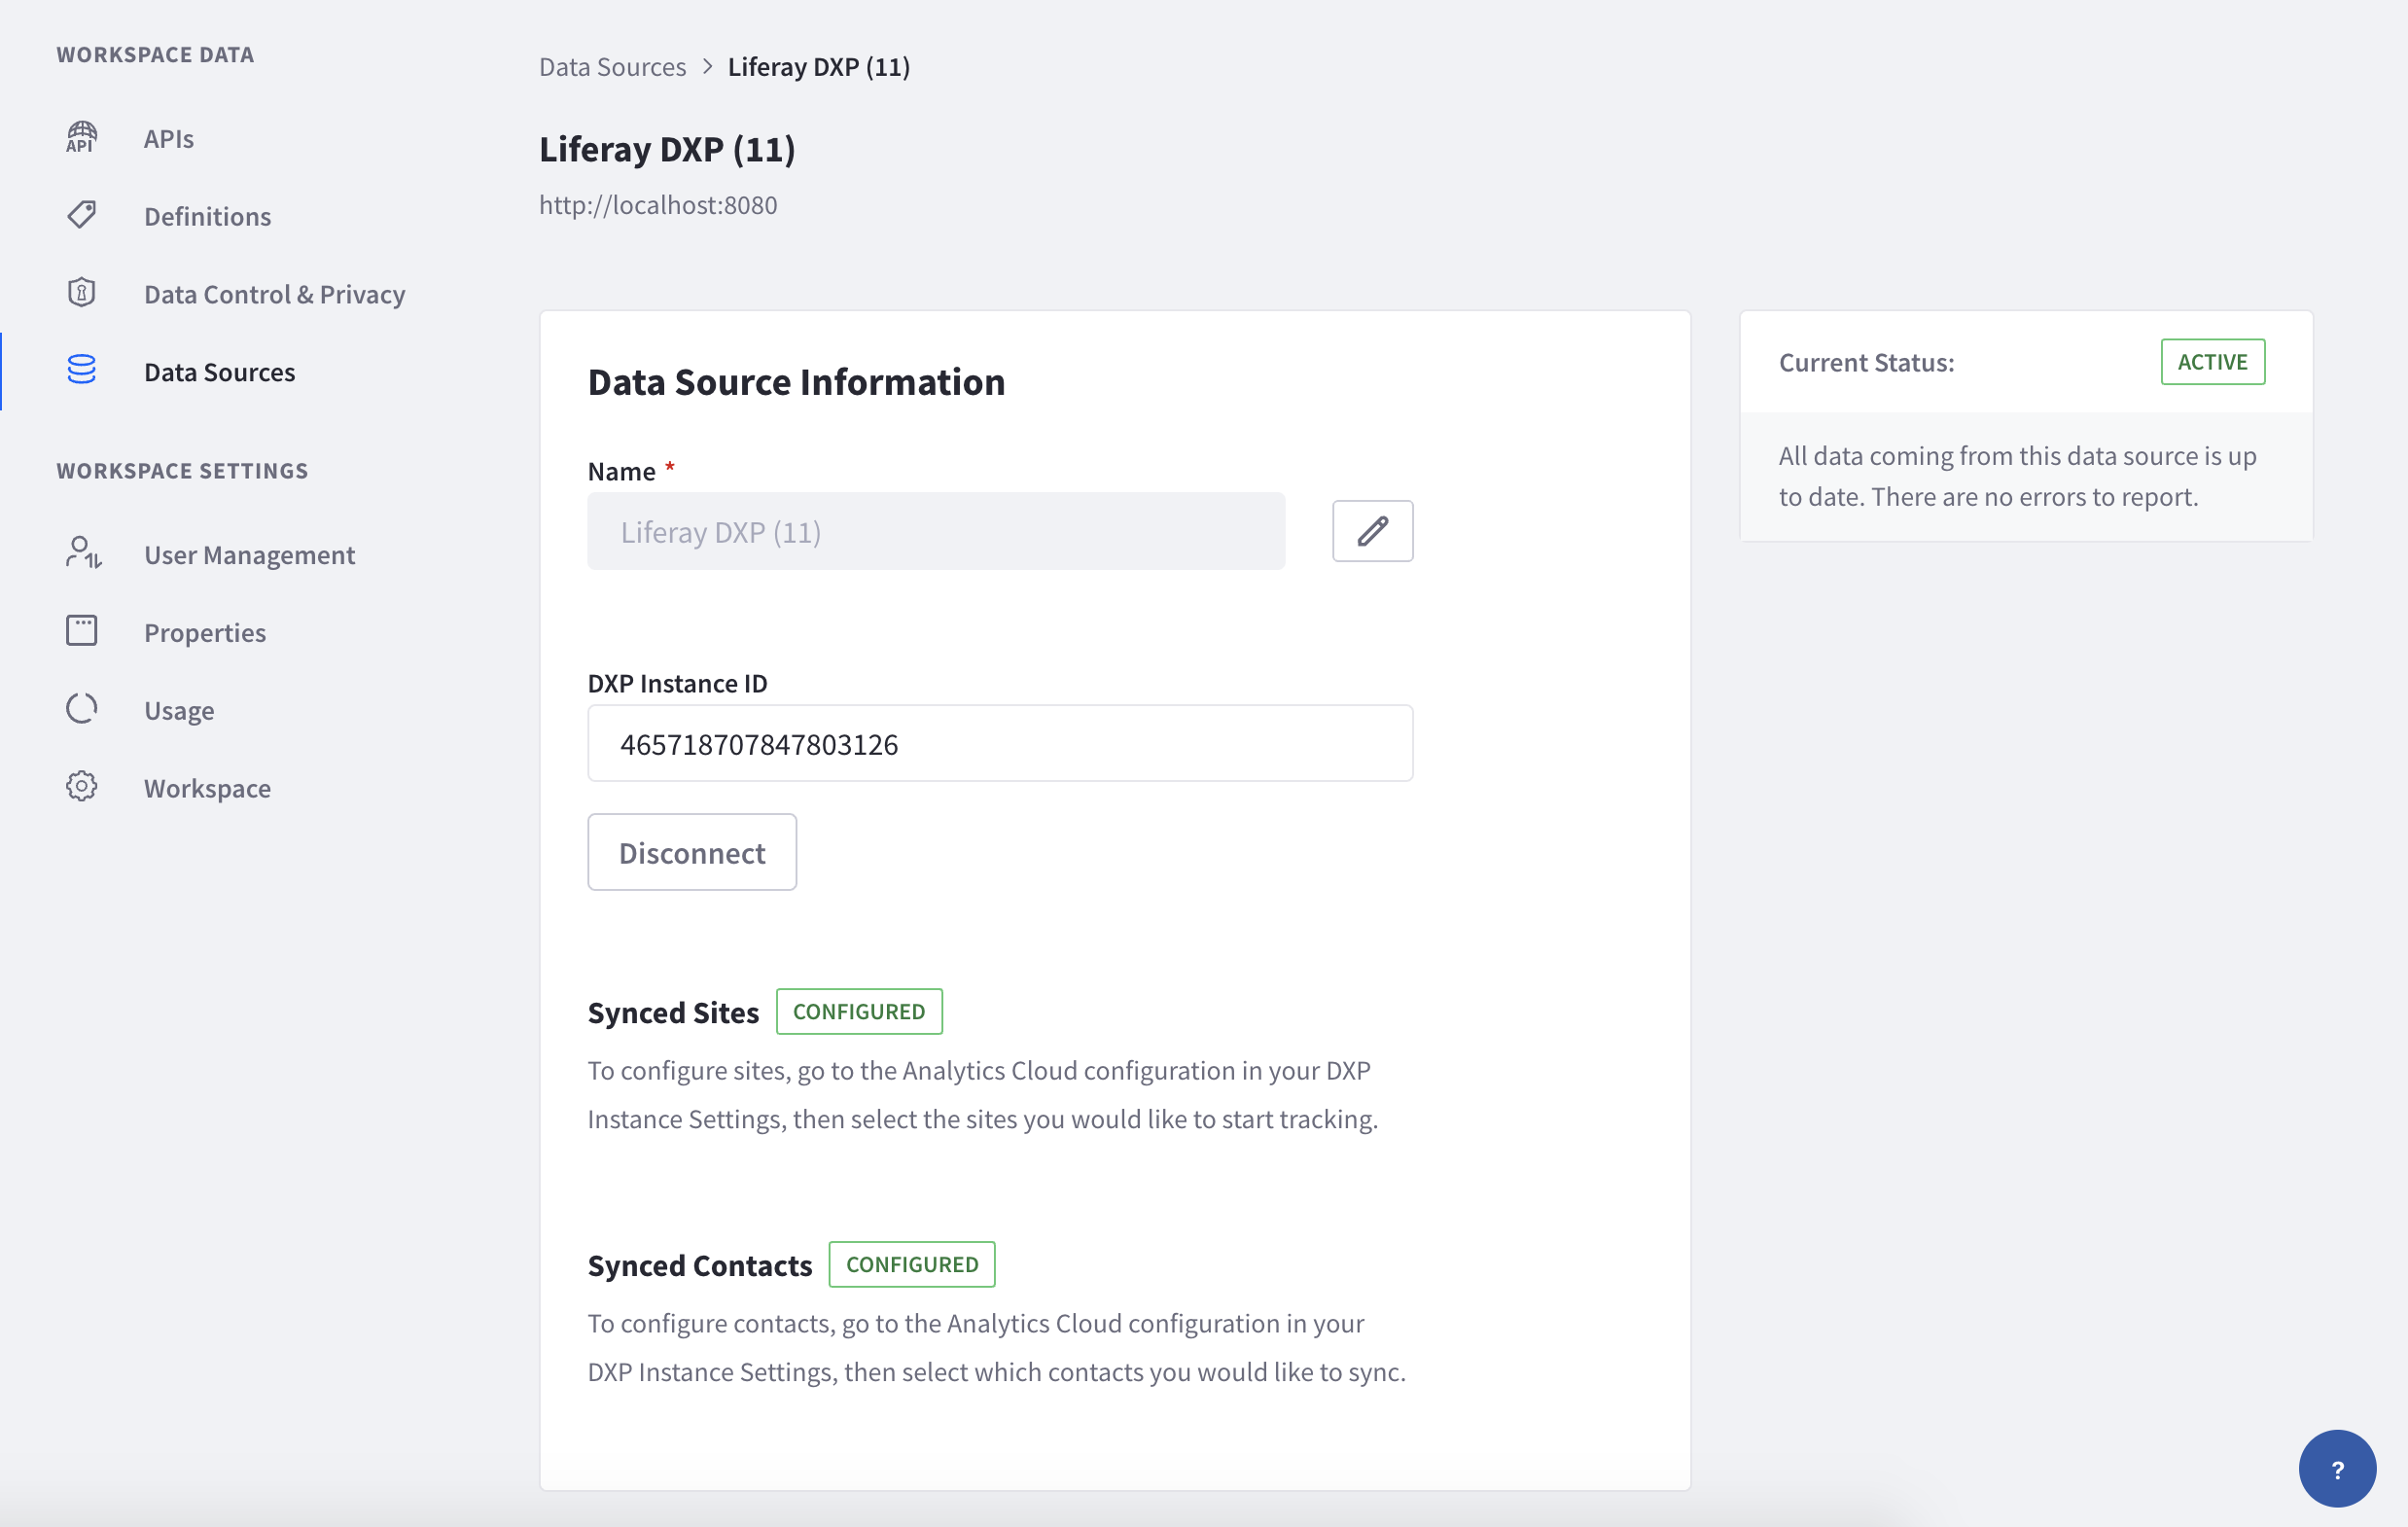Screen dimensions: 2408x1527
Task: Open the Liferay DXP (11) breadcrumb item
Action: (820, 65)
